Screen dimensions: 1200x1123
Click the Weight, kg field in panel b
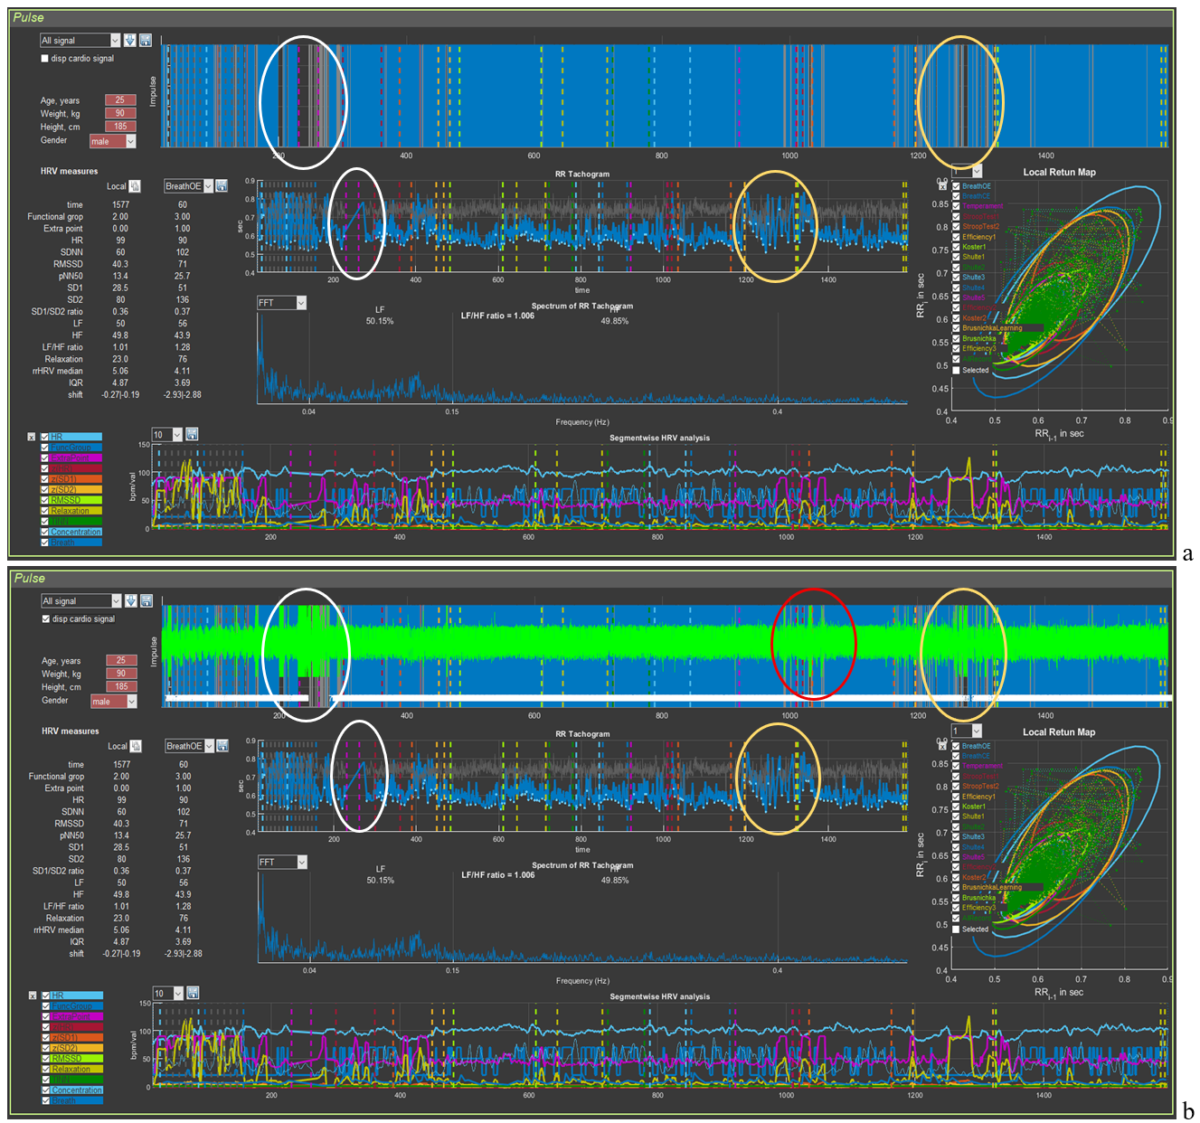120,674
